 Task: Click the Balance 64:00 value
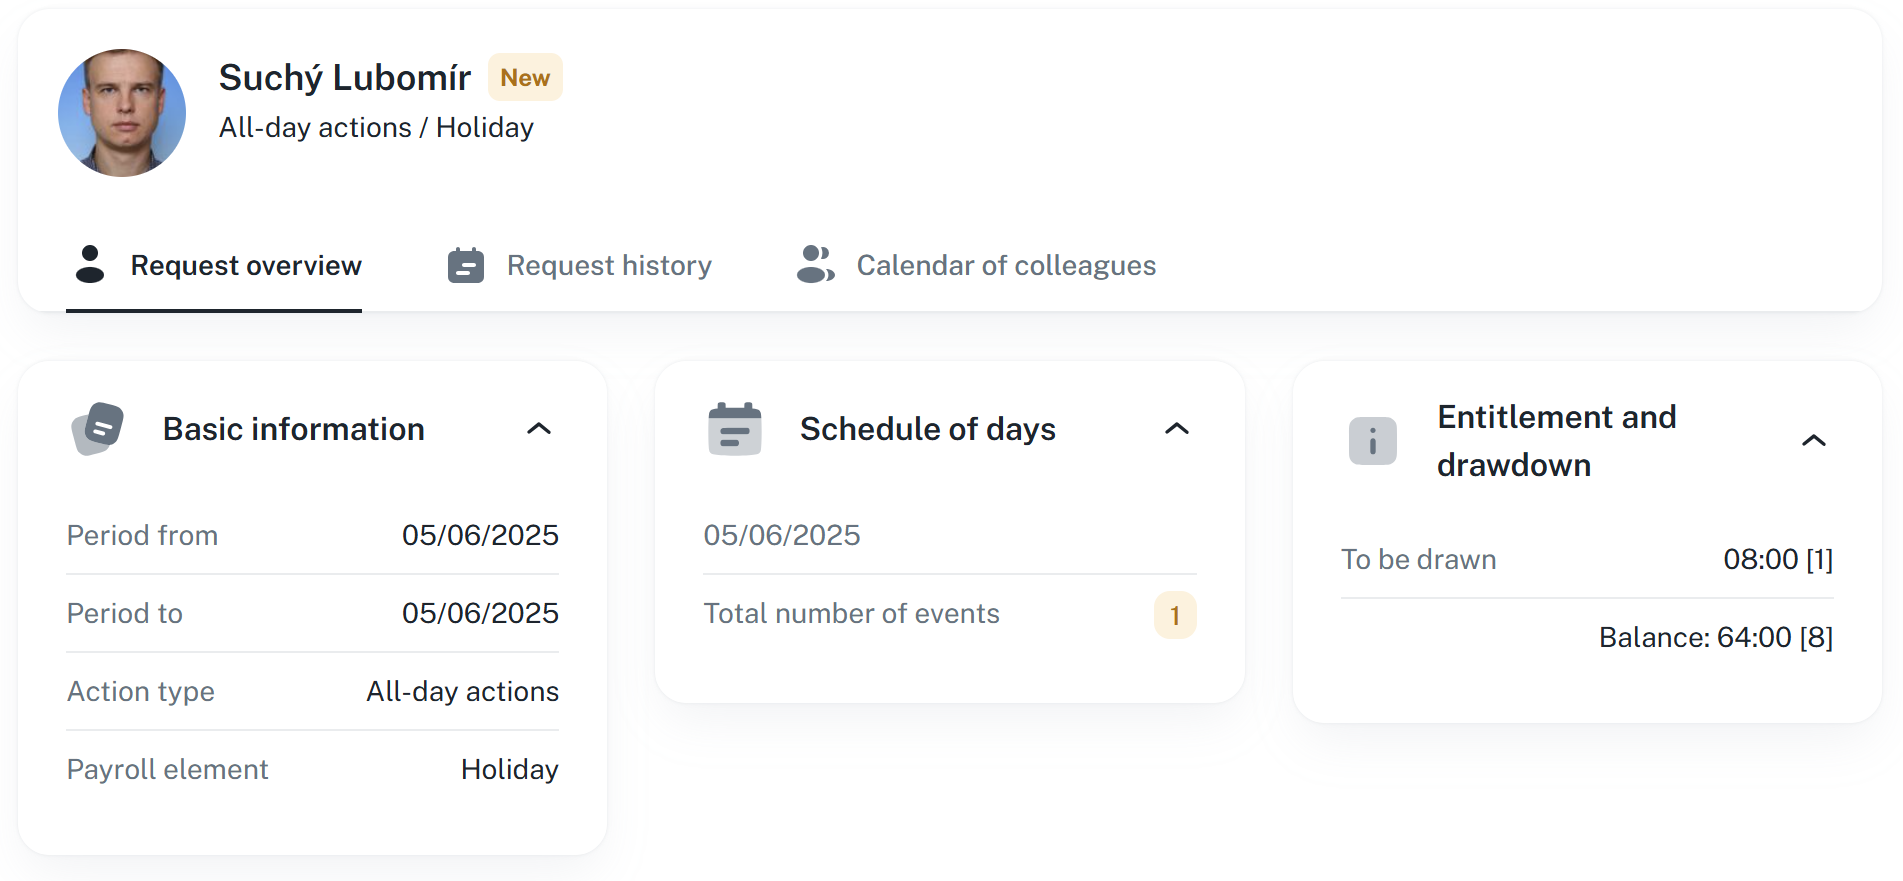[1715, 637]
